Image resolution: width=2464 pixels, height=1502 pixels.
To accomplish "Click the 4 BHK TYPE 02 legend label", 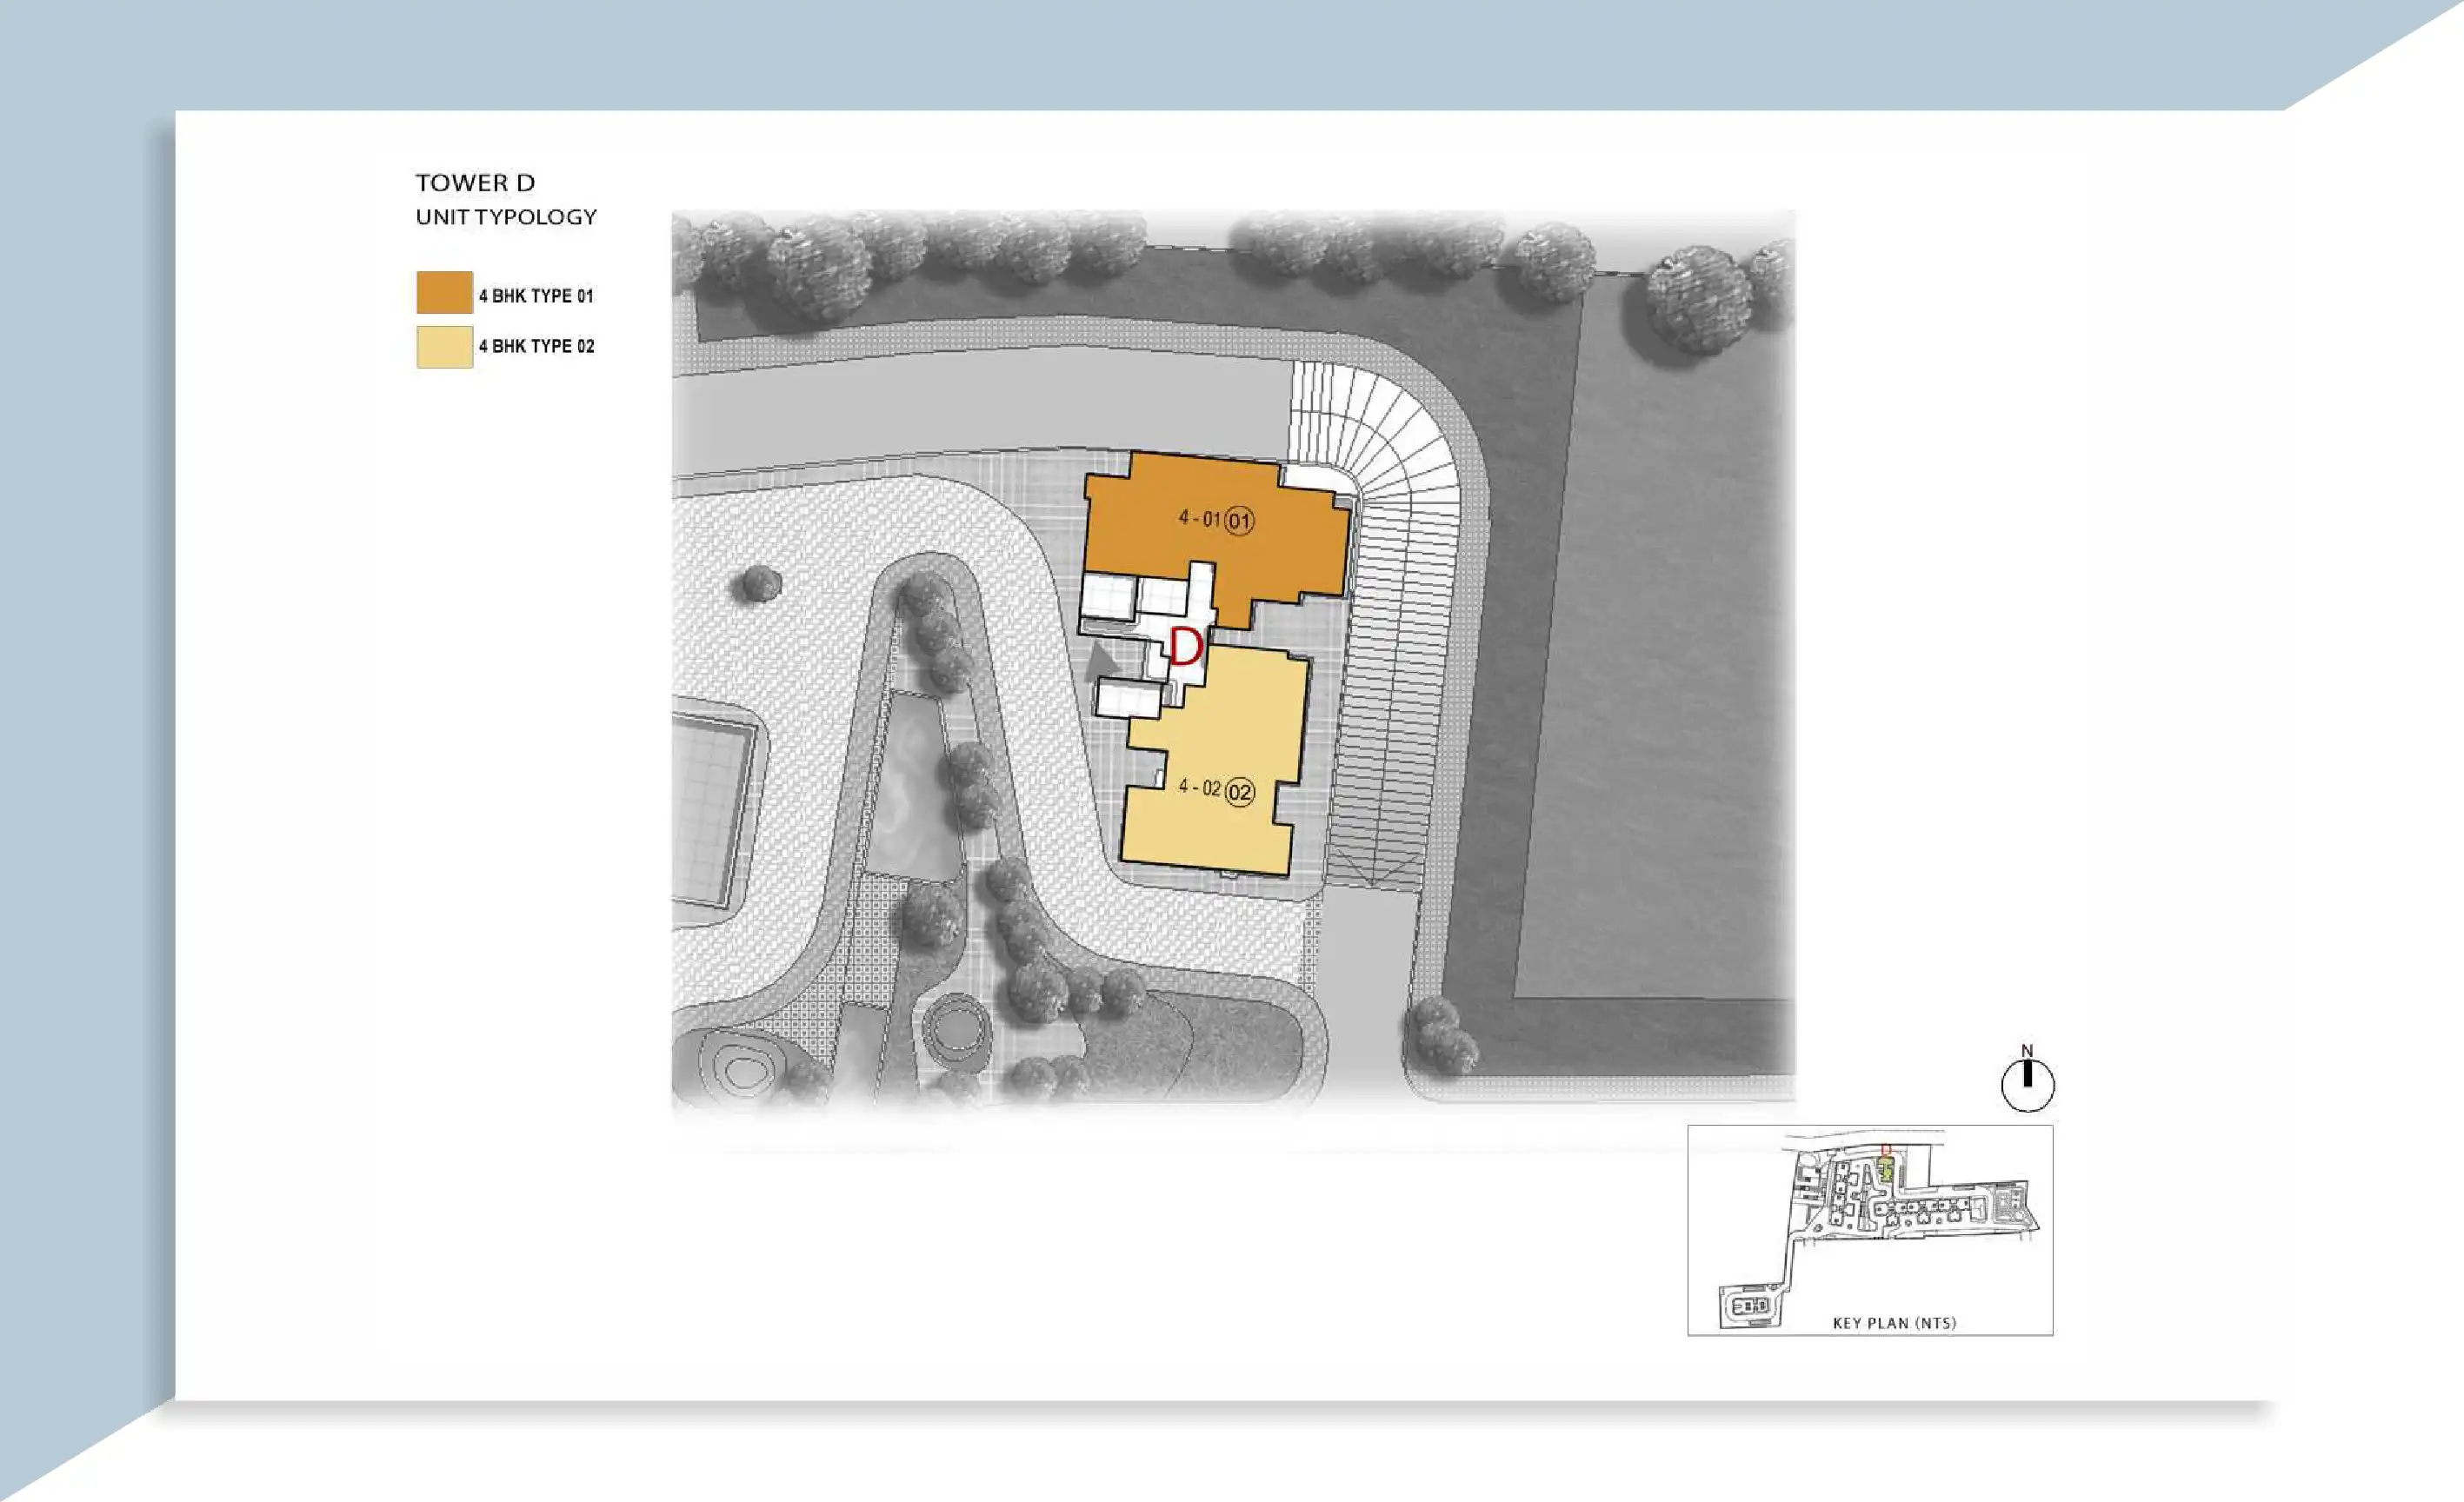I will pyautogui.click(x=536, y=346).
